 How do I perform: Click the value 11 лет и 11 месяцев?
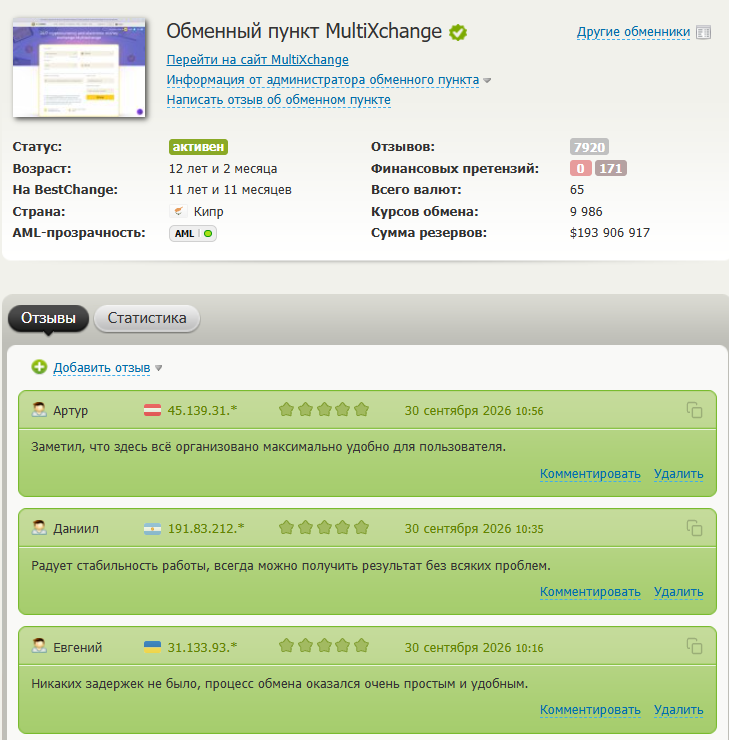pyautogui.click(x=230, y=190)
